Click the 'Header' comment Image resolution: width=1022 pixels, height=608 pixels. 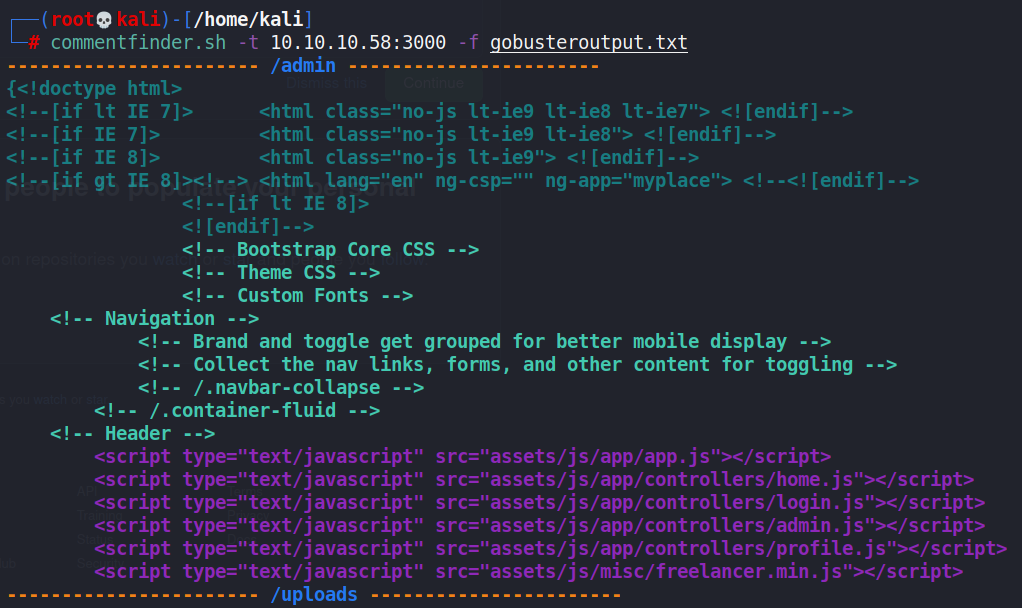coord(133,434)
